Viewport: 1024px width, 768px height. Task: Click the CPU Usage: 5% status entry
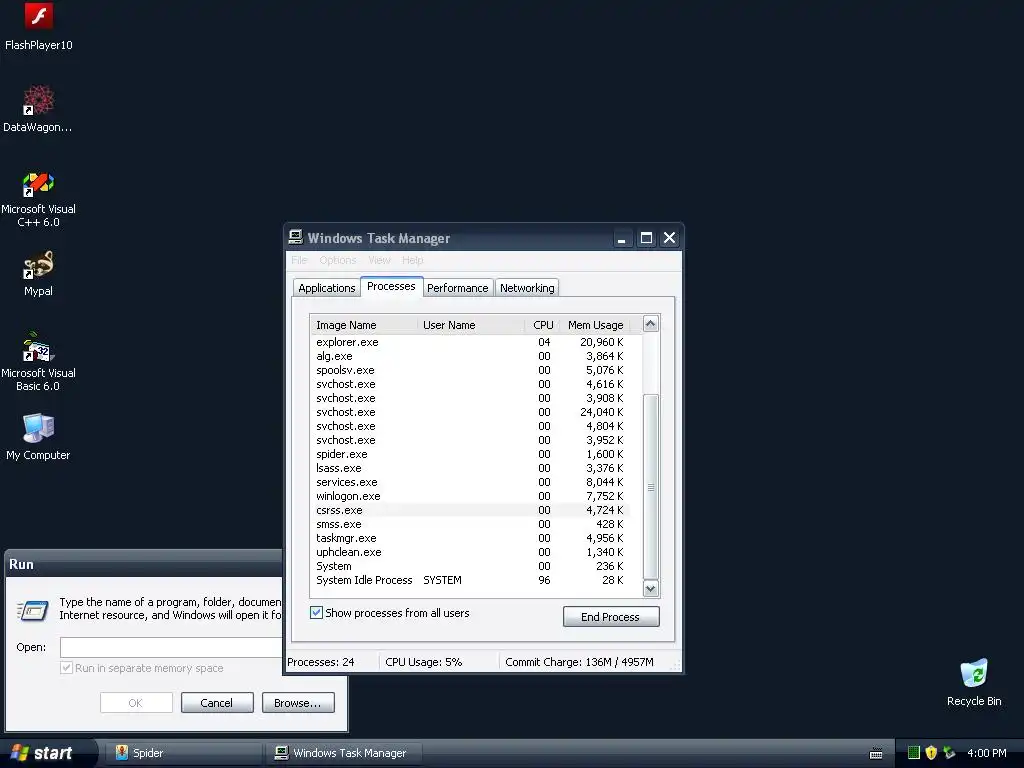click(424, 662)
